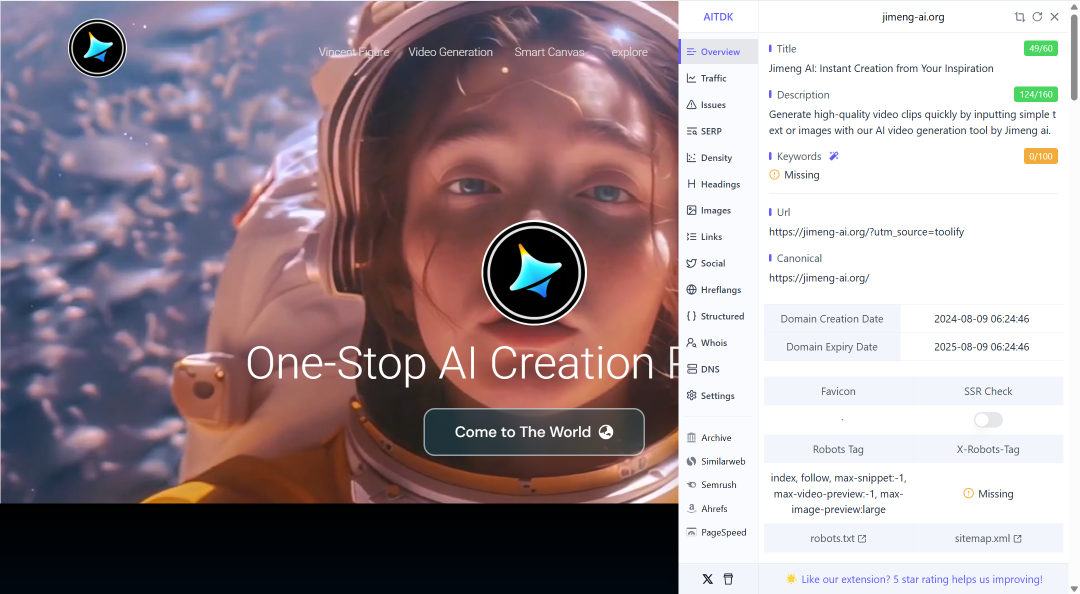The image size is (1080, 594).
Task: Toggle the SSR Check switch
Action: pyautogui.click(x=988, y=420)
